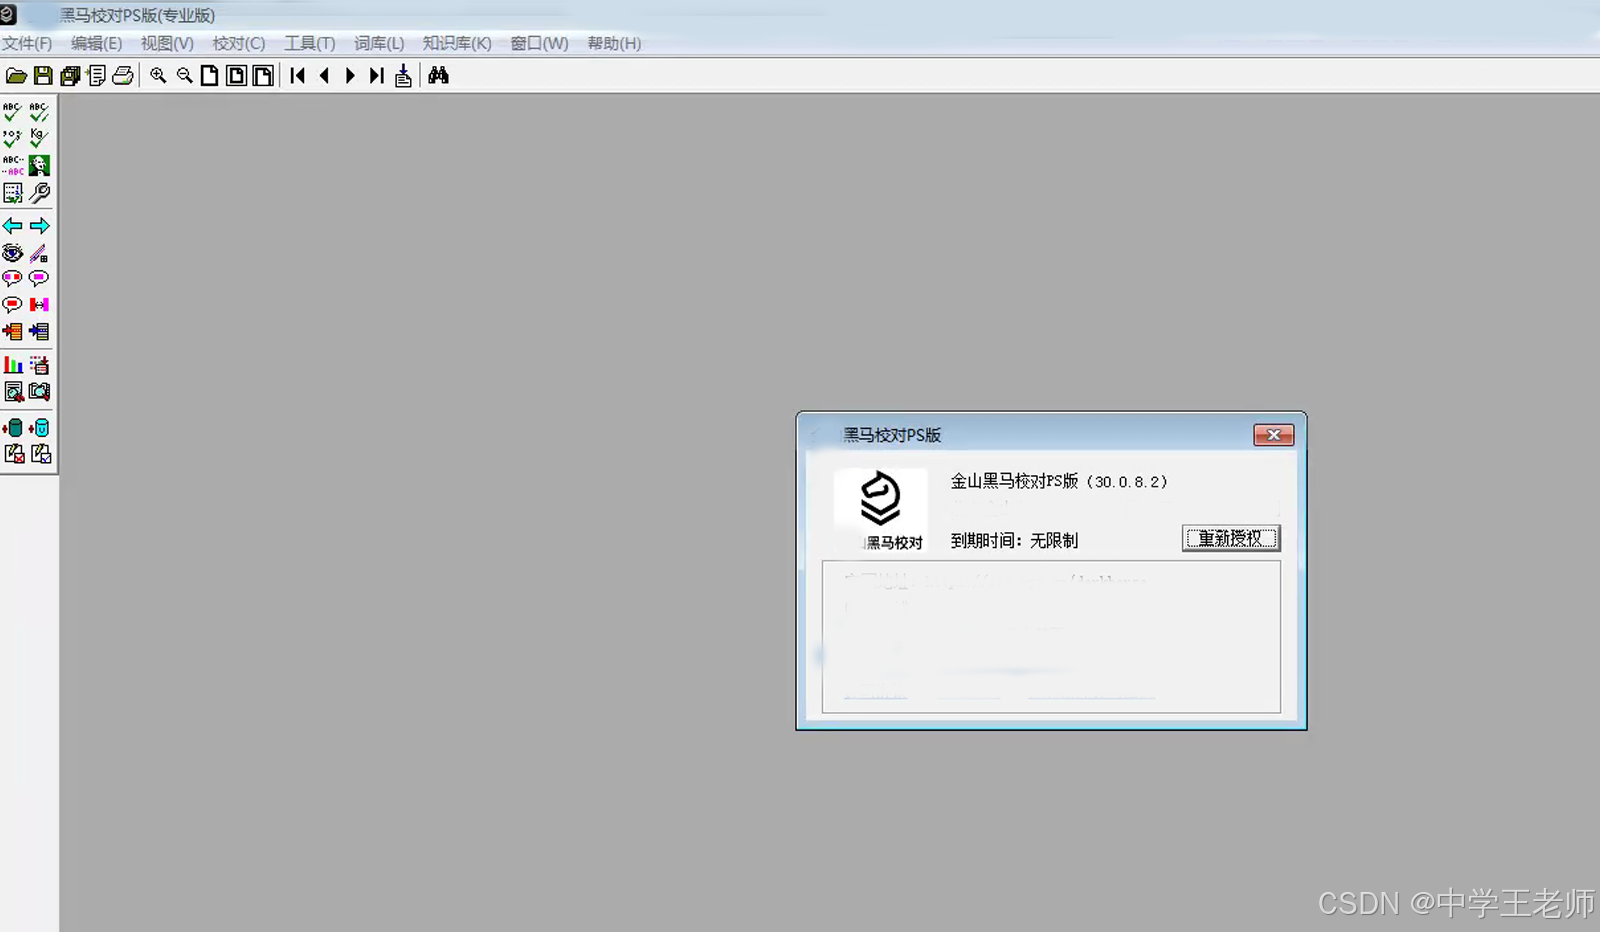The image size is (1600, 932).
Task: Click the document with green plus icon
Action: 97,76
